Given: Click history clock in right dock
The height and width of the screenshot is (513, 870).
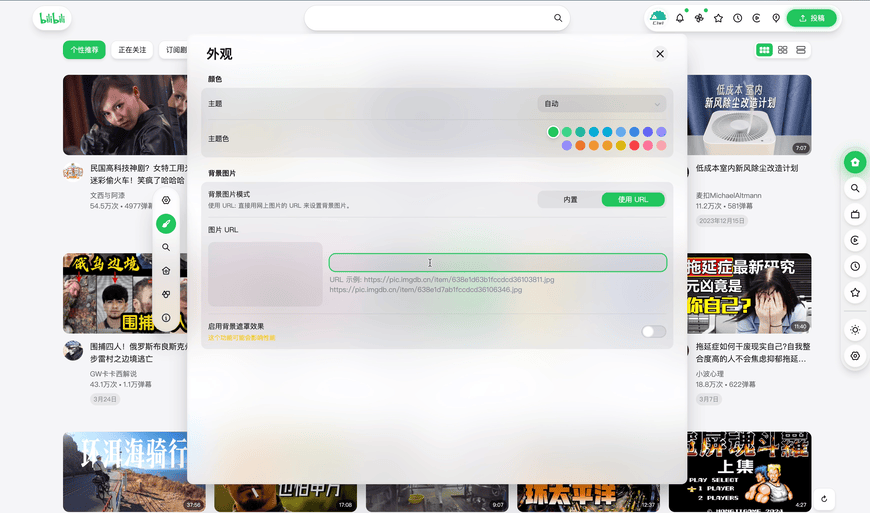Looking at the screenshot, I should 855,266.
